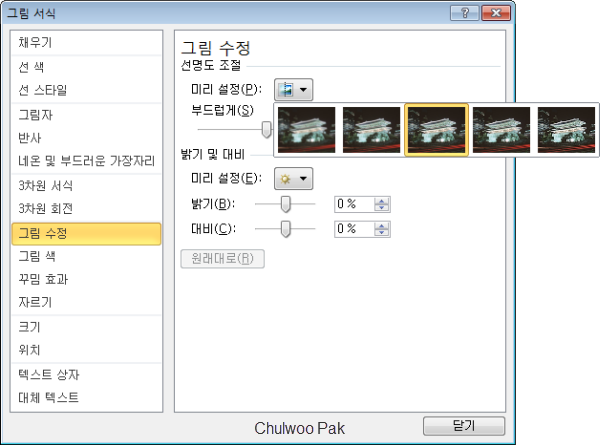
Task: Open brightness 미리 설정(E) preset dropdown
Action: pyautogui.click(x=293, y=179)
